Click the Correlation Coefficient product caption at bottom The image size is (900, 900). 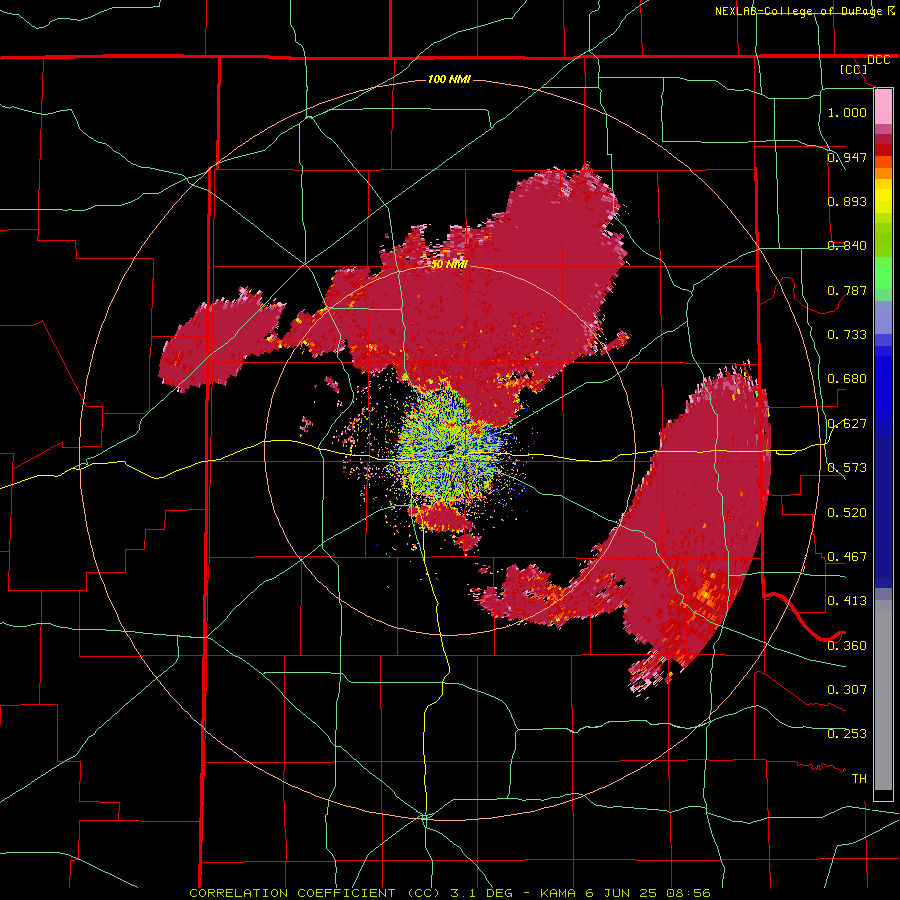point(449,893)
